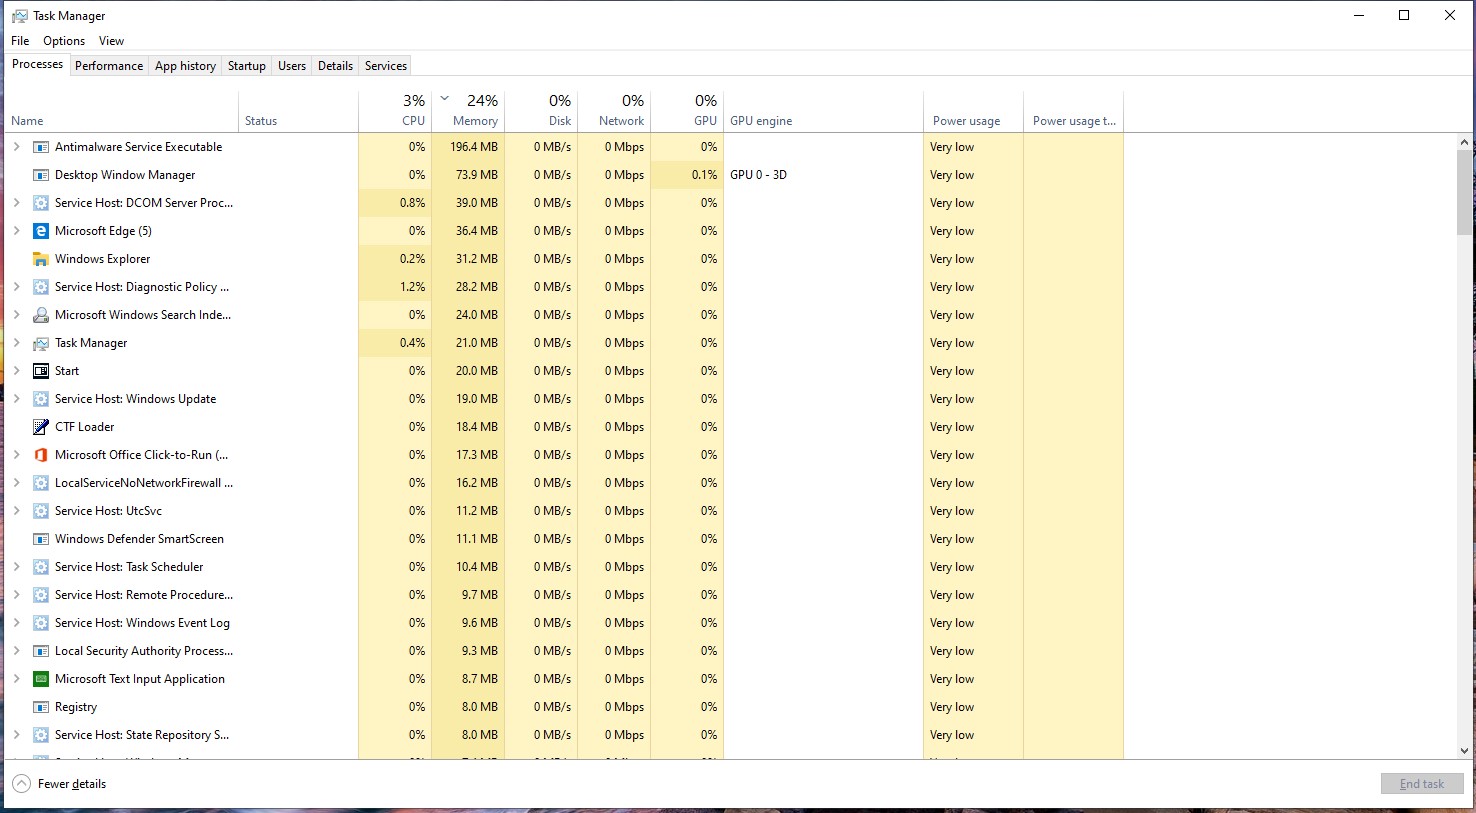Select the Windows Explorer folder icon
Image resolution: width=1476 pixels, height=813 pixels.
pyautogui.click(x=41, y=259)
